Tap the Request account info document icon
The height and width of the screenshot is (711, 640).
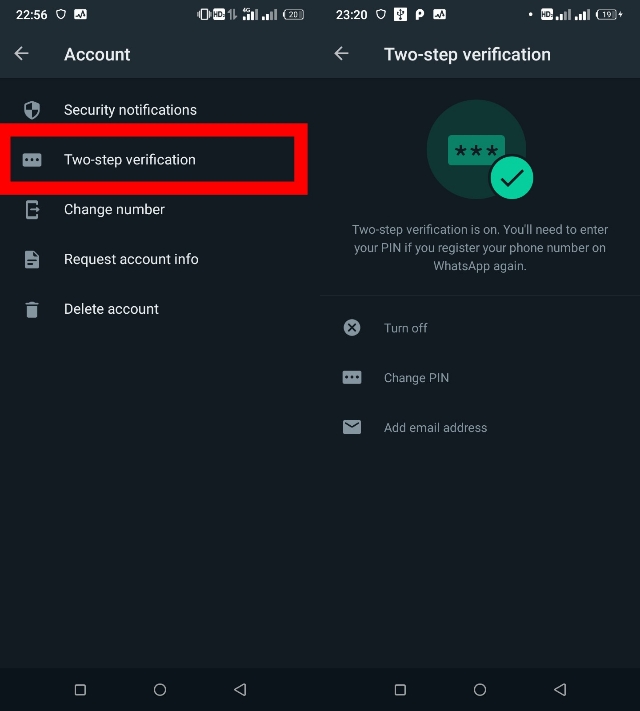(32, 260)
